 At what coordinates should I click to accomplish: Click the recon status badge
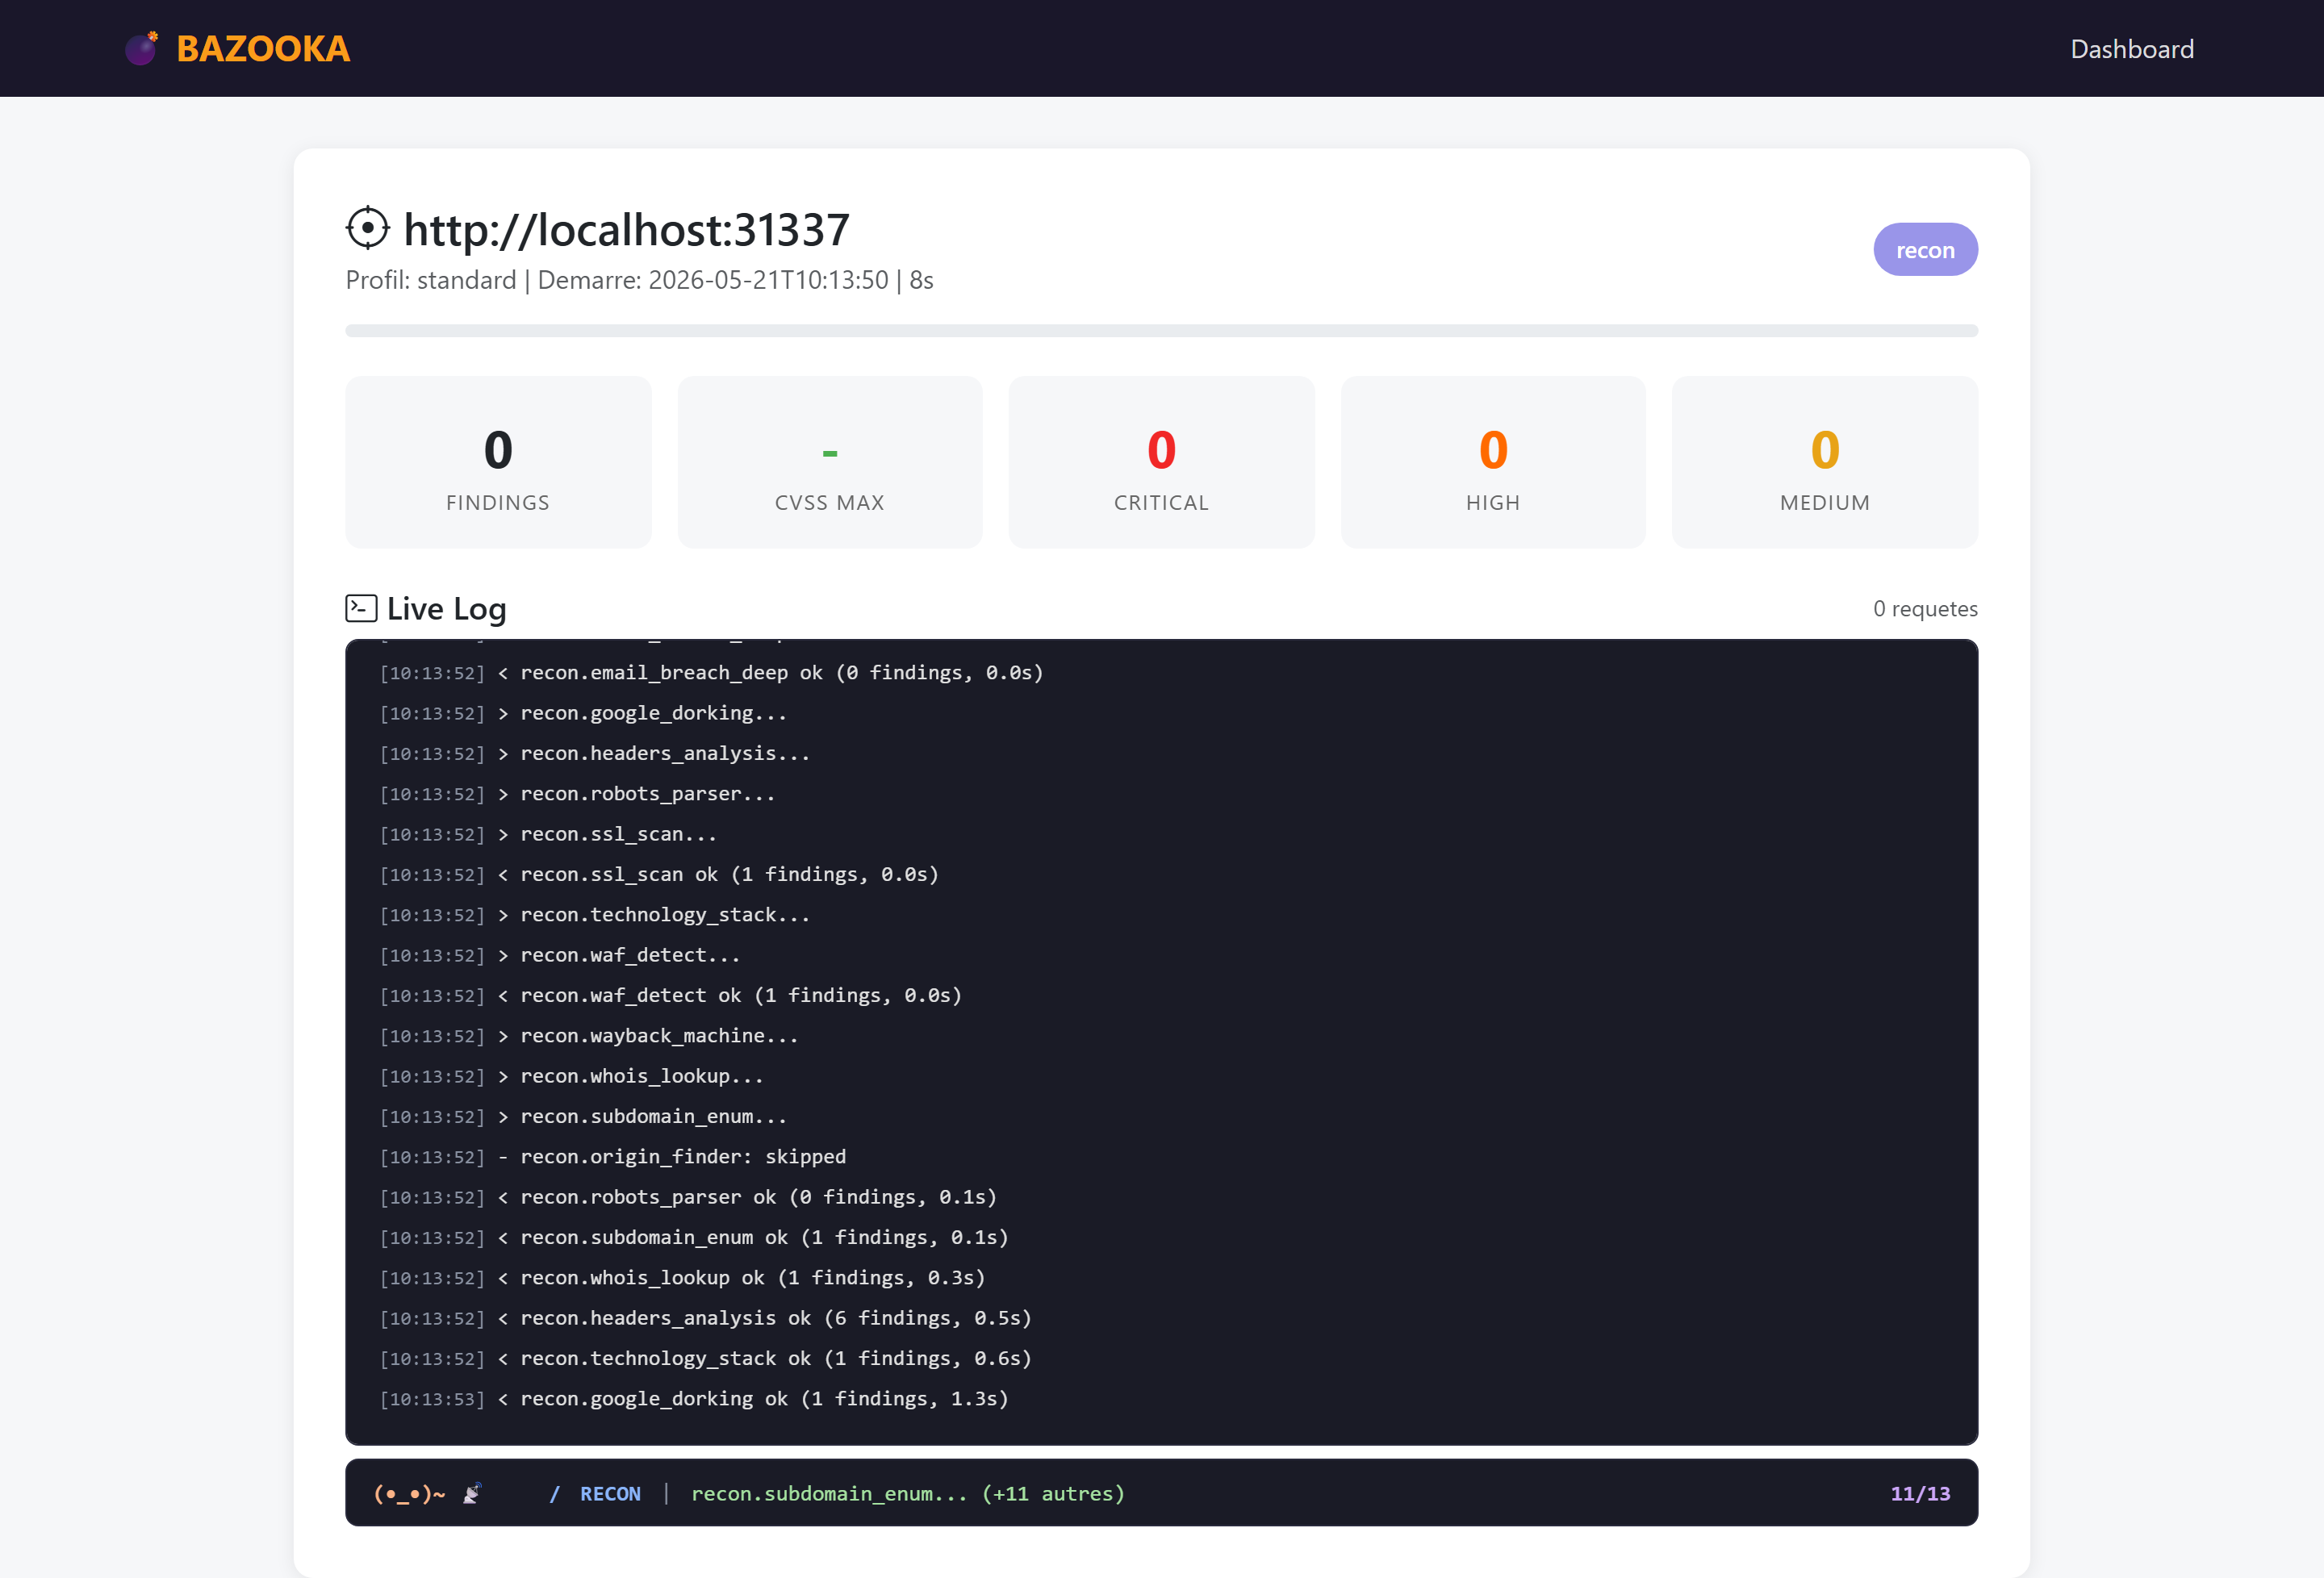click(x=1925, y=250)
